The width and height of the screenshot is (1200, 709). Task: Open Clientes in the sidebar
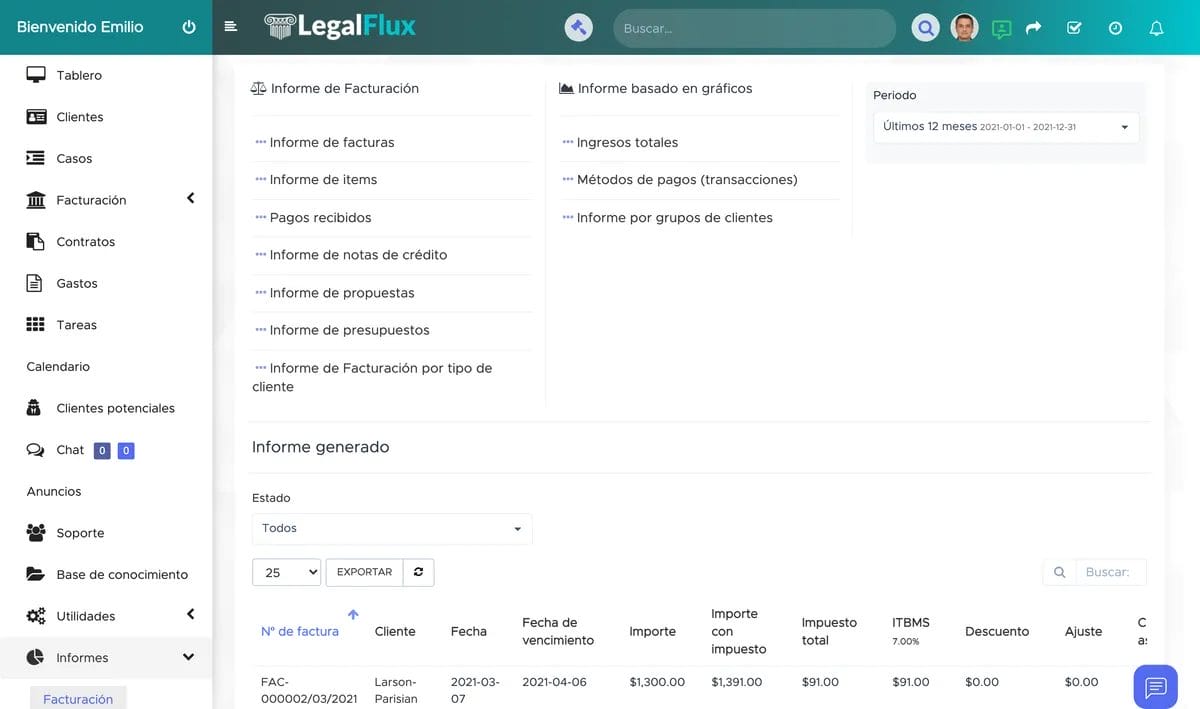click(x=79, y=117)
